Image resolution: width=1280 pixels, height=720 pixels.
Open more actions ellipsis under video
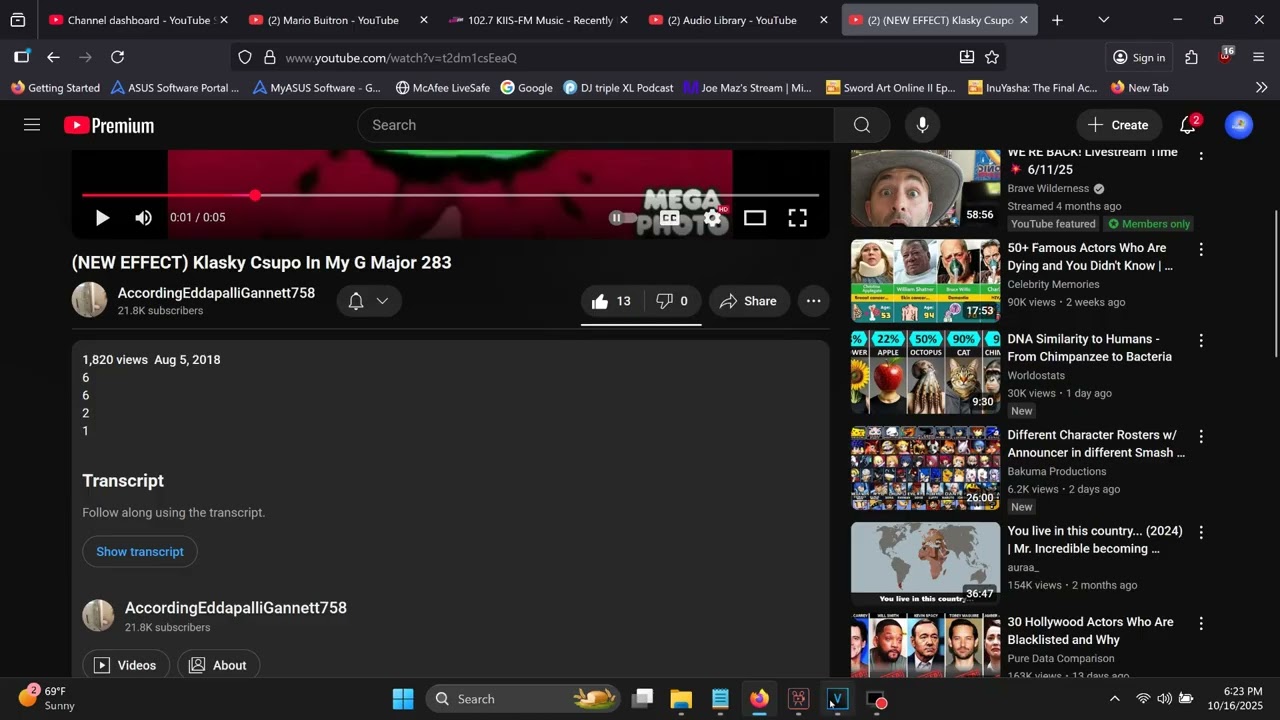pos(814,301)
